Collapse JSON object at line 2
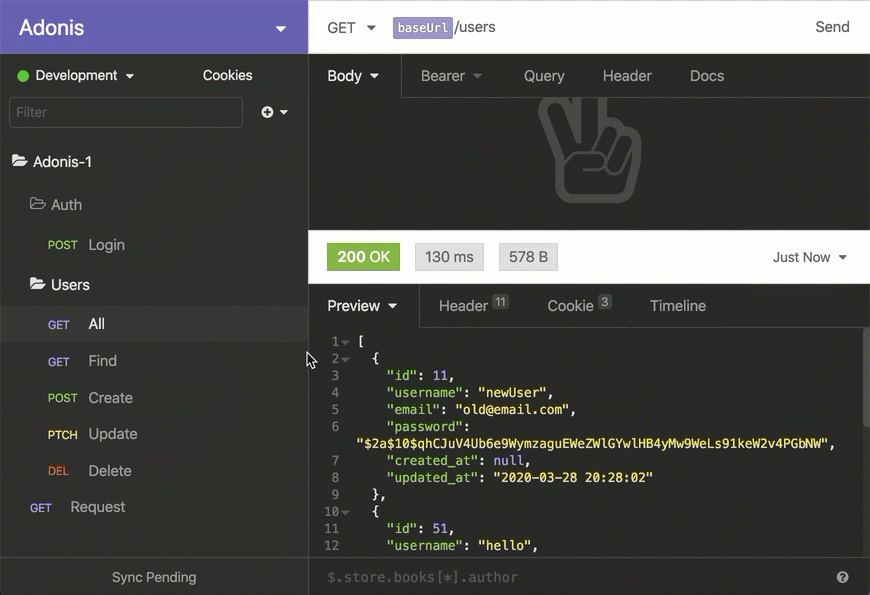The height and width of the screenshot is (595, 870). point(345,360)
